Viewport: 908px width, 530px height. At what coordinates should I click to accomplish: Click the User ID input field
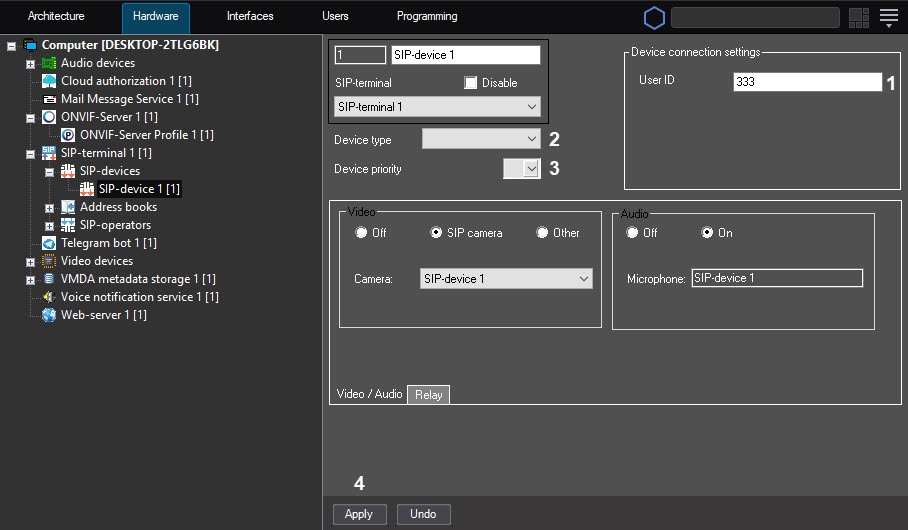(806, 82)
